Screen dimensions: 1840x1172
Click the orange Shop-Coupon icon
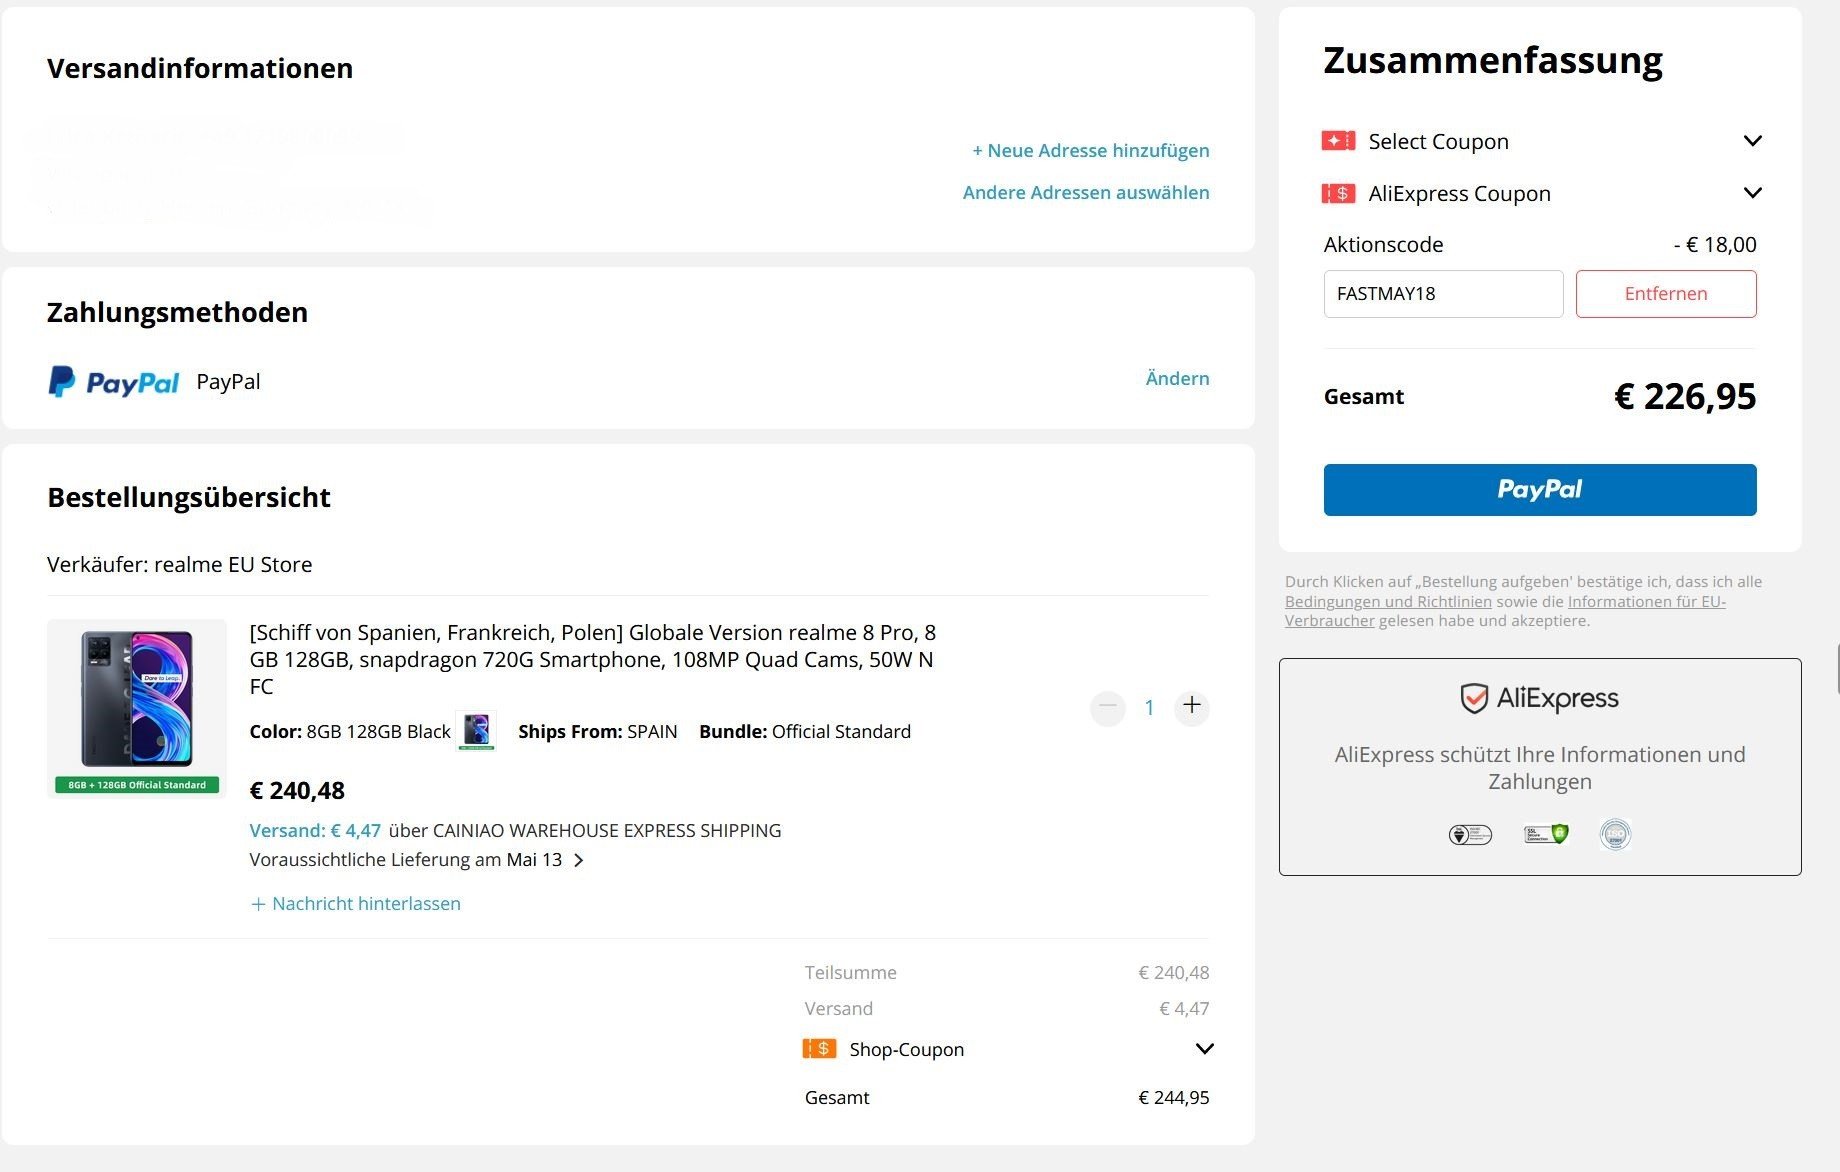tap(819, 1048)
